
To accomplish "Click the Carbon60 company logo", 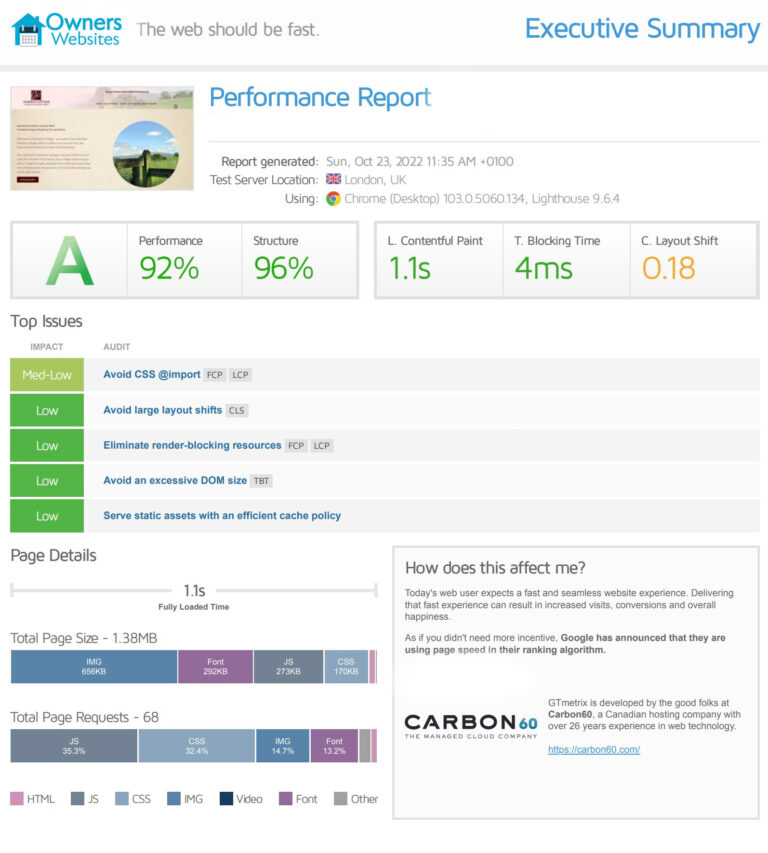I will click(x=471, y=725).
